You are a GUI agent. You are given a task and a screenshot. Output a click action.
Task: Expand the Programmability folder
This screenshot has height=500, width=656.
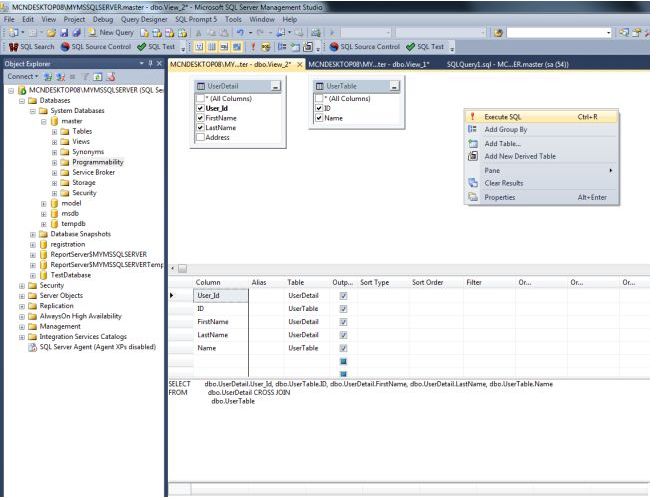54,163
